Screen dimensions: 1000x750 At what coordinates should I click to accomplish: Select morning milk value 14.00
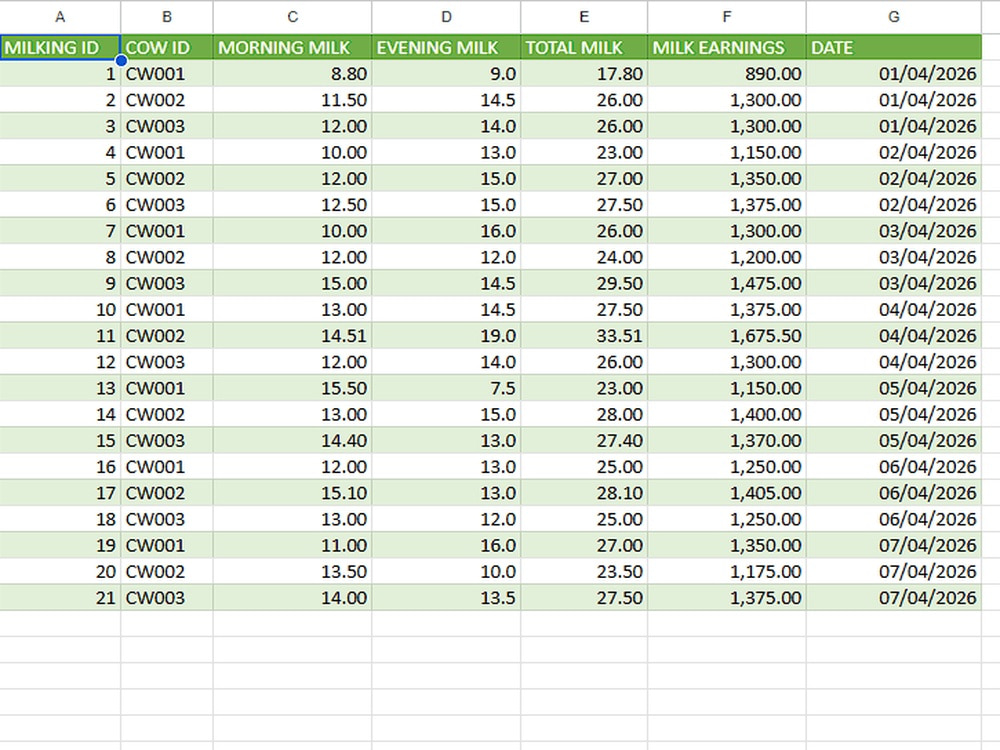tap(292, 597)
